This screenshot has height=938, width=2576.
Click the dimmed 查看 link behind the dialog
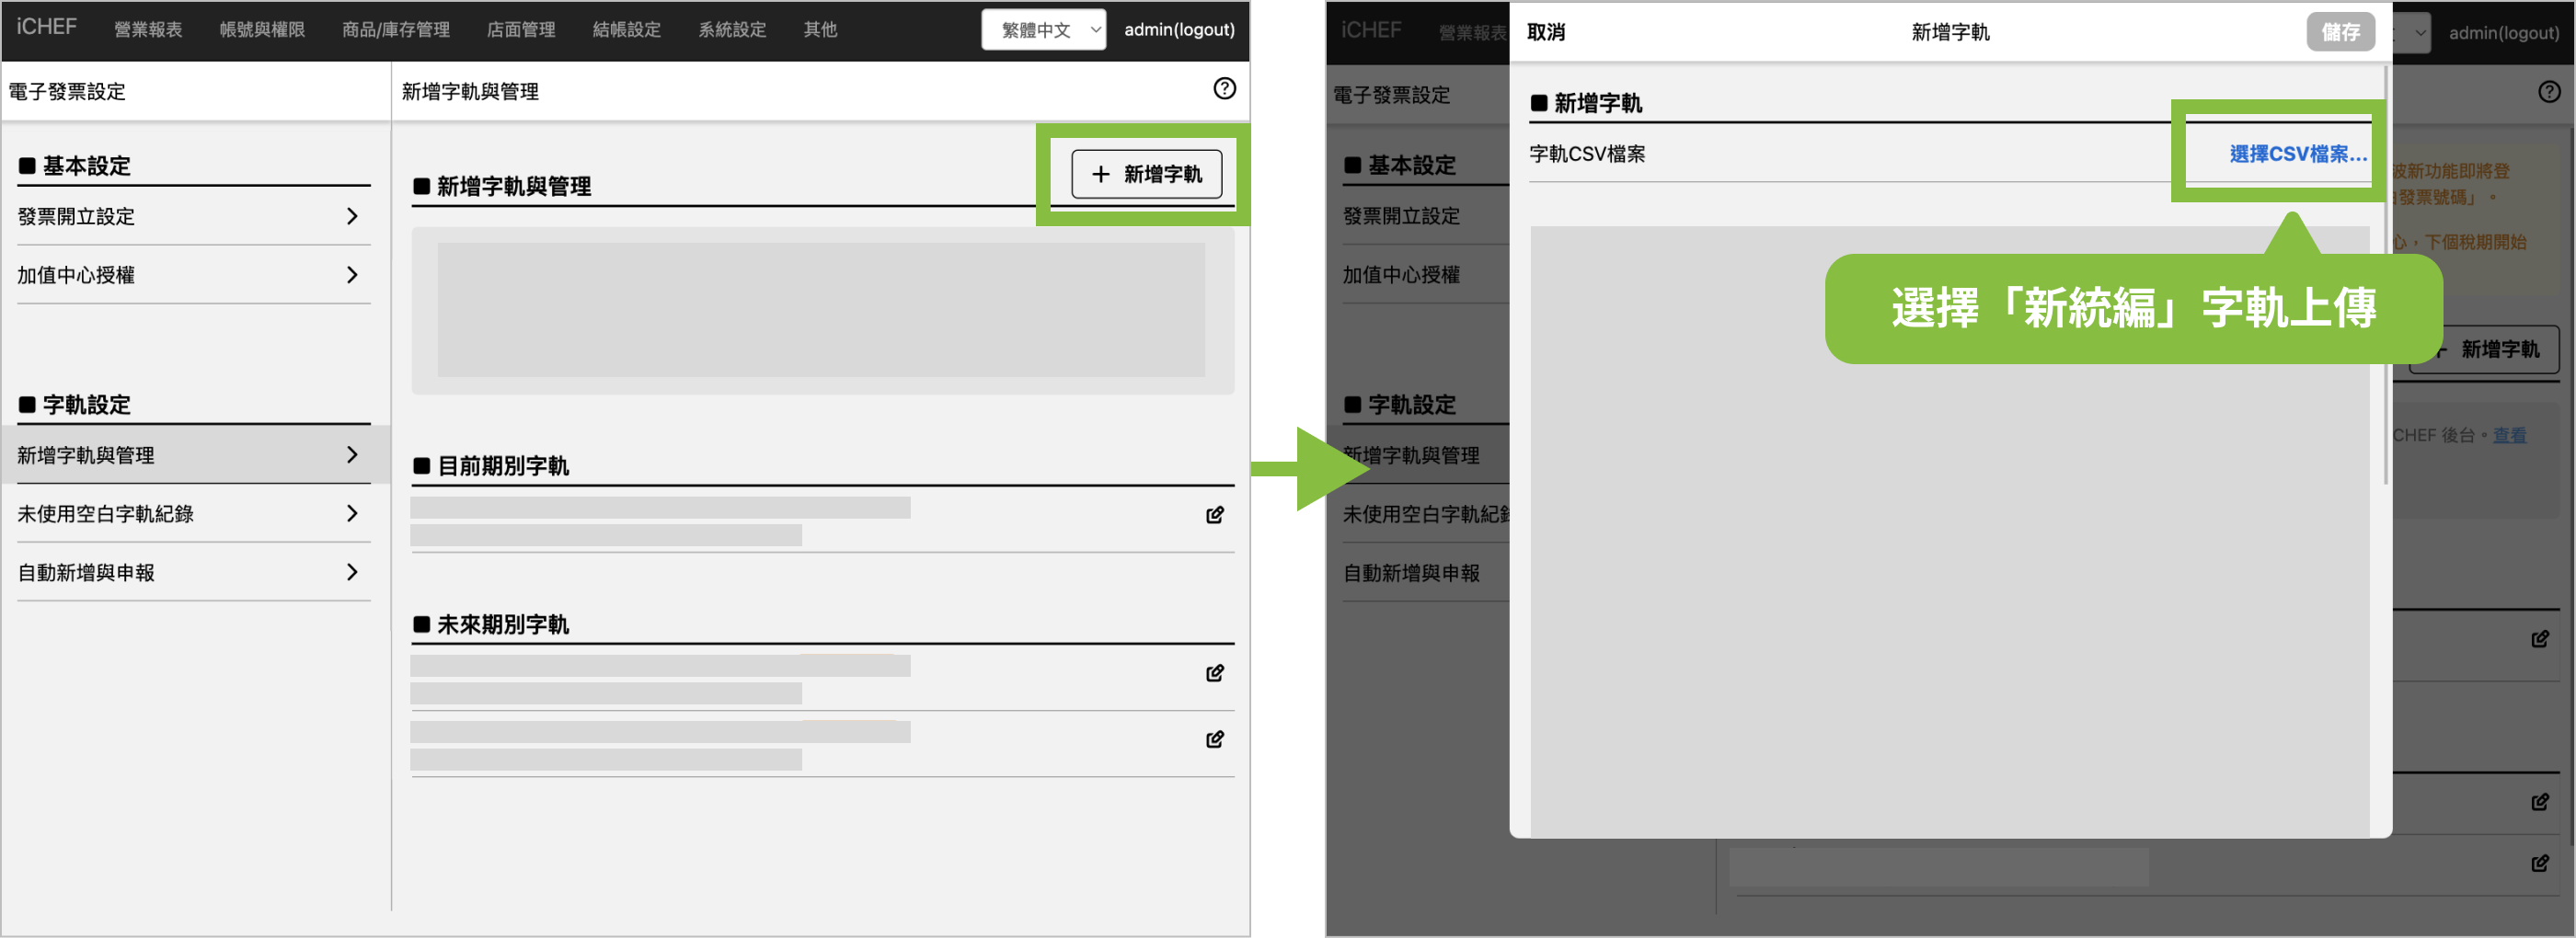click(x=2509, y=435)
